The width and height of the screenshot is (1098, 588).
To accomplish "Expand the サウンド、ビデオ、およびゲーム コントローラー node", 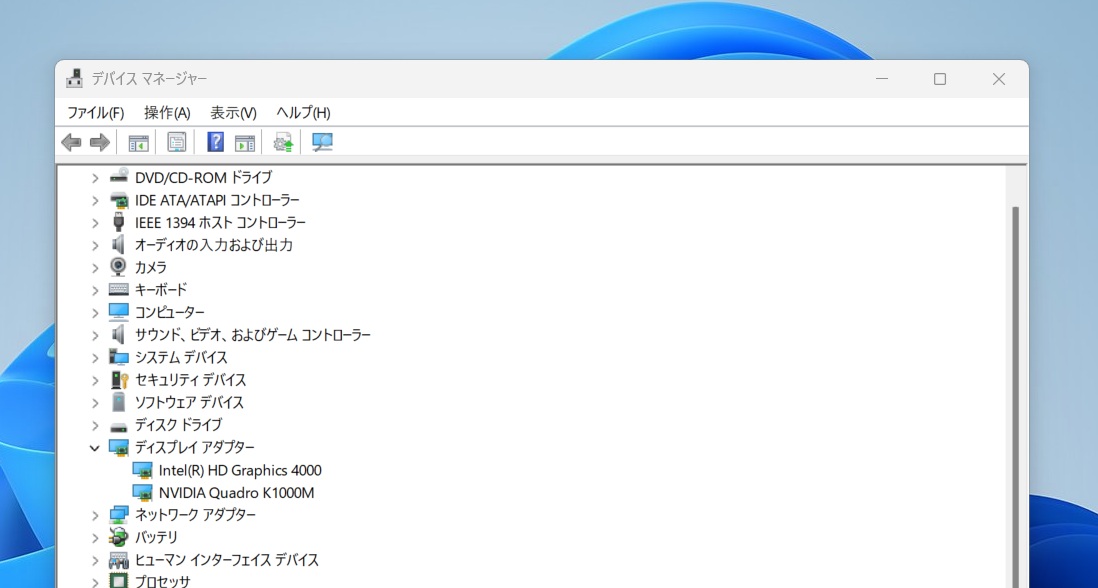I will 95,335.
